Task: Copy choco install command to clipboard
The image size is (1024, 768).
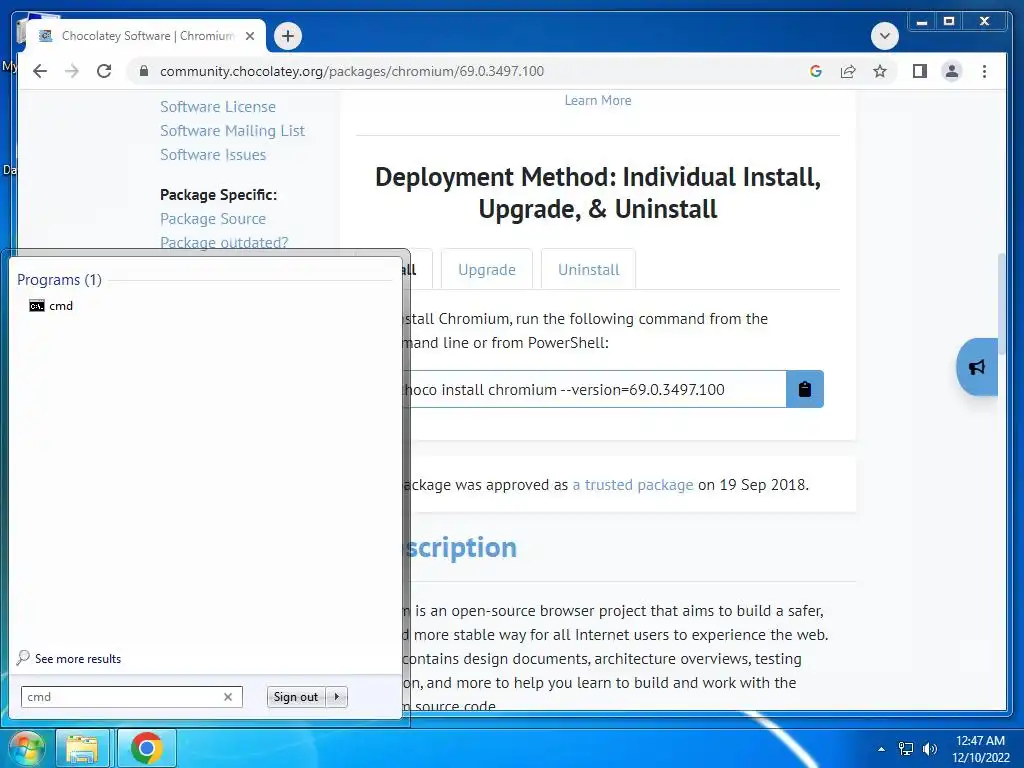Action: (x=805, y=389)
